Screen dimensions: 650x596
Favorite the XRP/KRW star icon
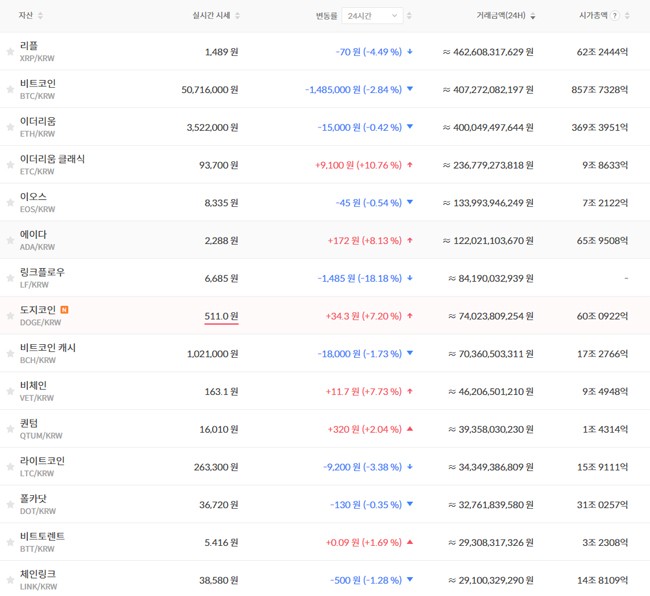coord(10,52)
